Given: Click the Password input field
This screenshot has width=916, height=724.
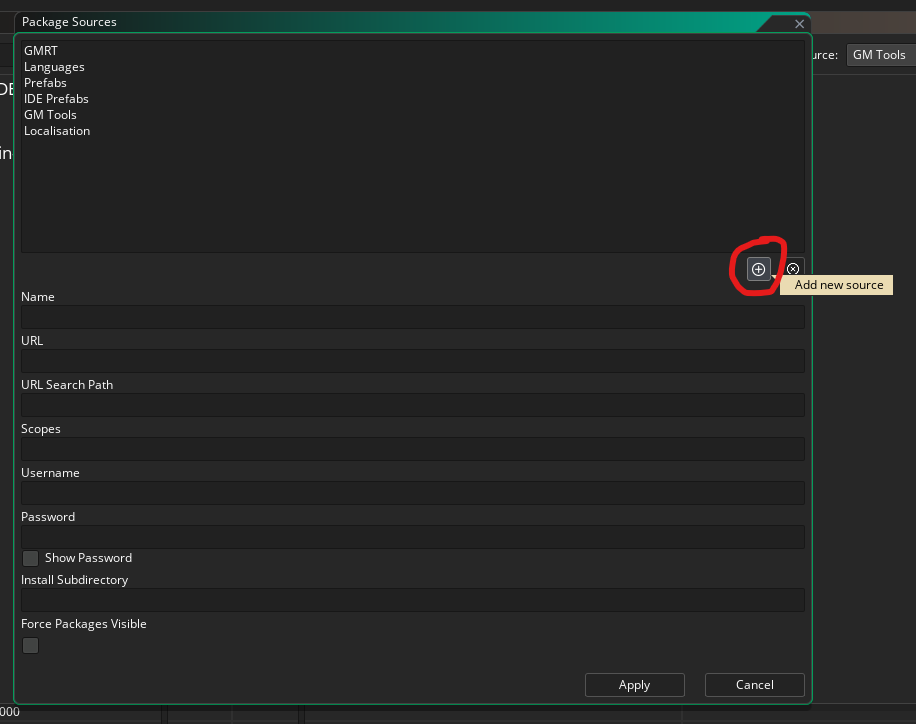Looking at the screenshot, I should [412, 537].
